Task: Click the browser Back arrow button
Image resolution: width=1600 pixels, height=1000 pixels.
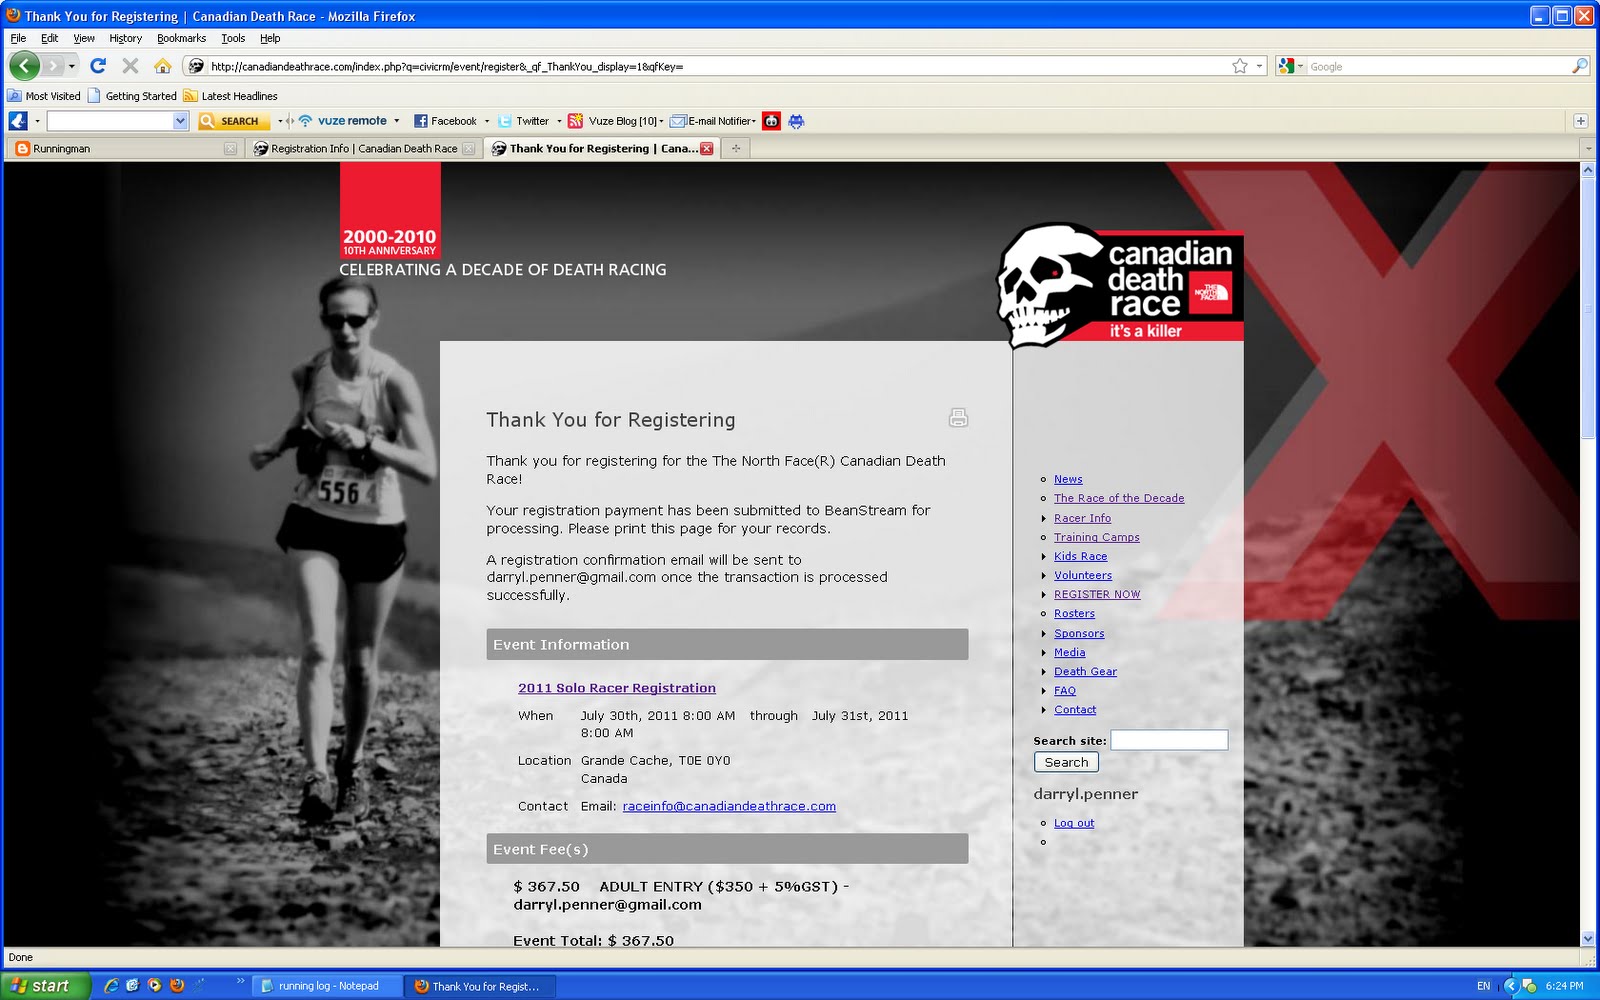Action: pyautogui.click(x=24, y=66)
